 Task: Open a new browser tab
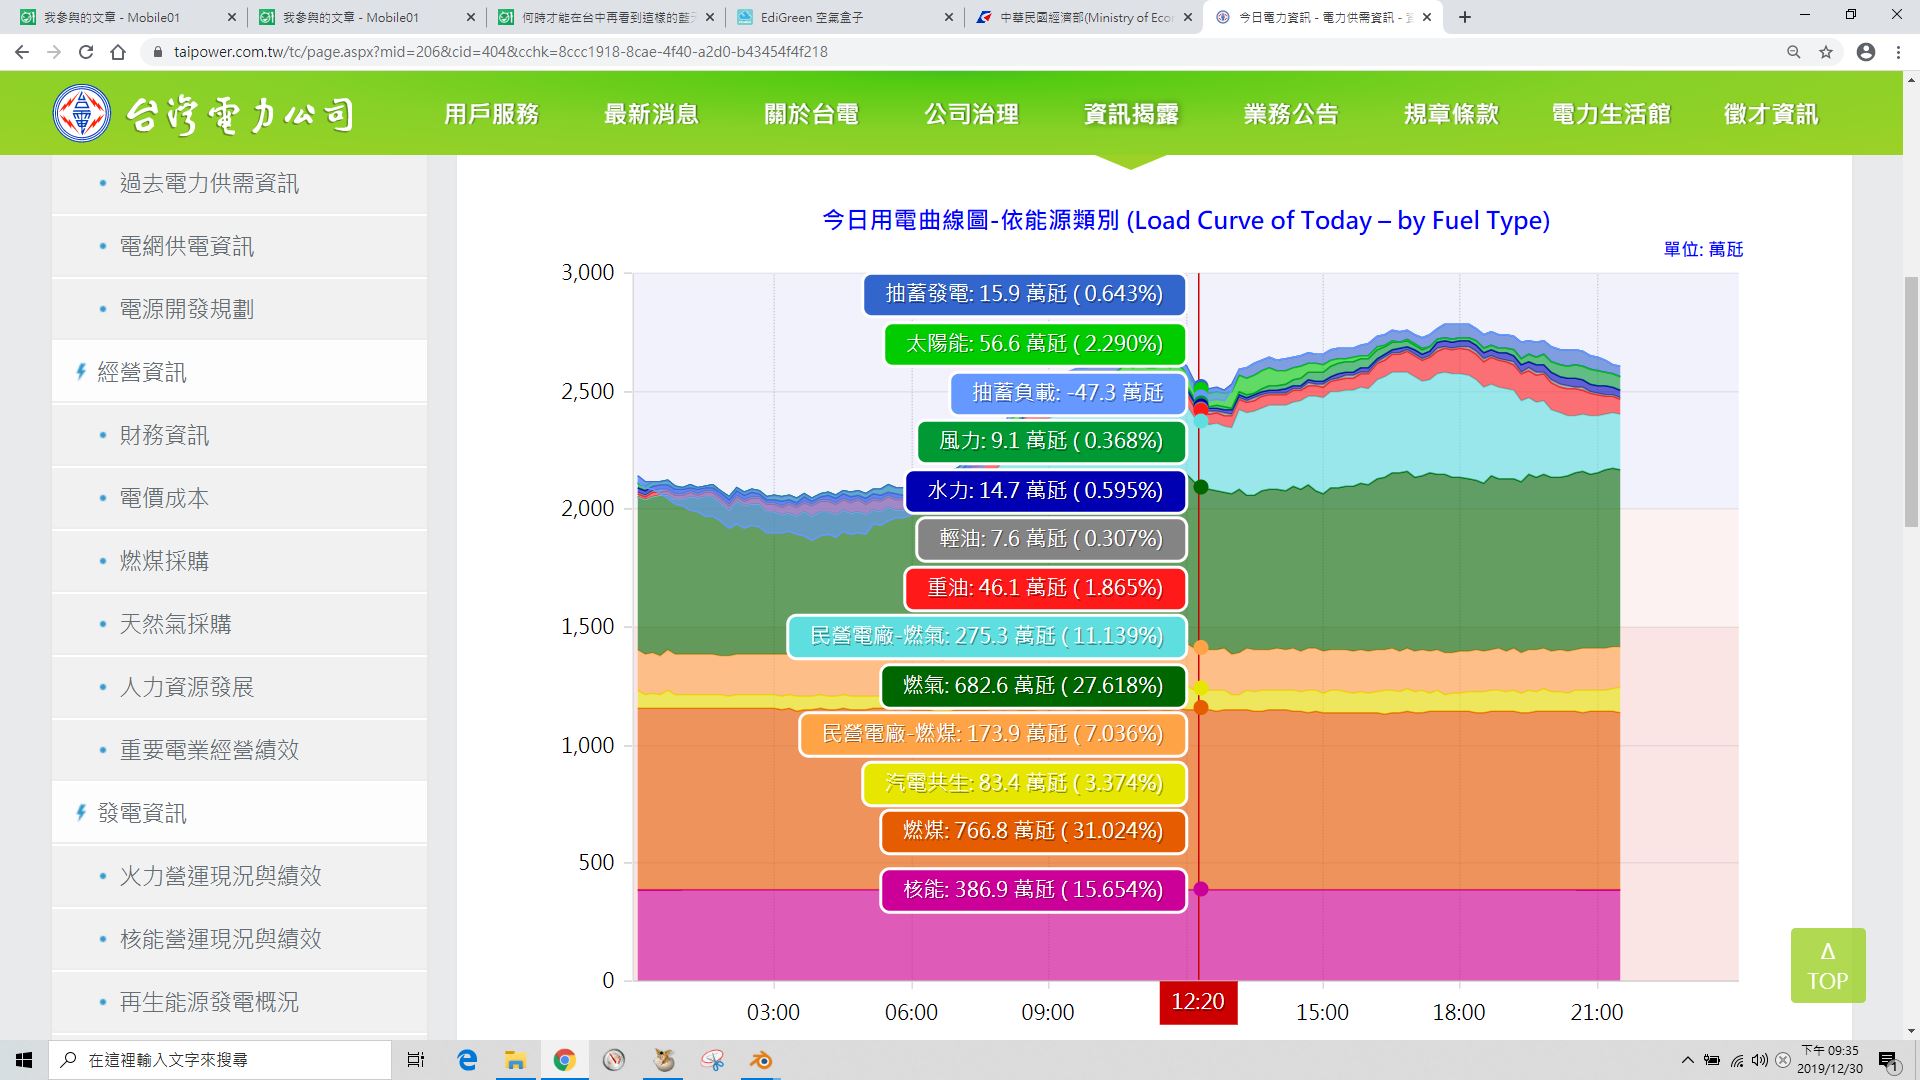click(1465, 17)
